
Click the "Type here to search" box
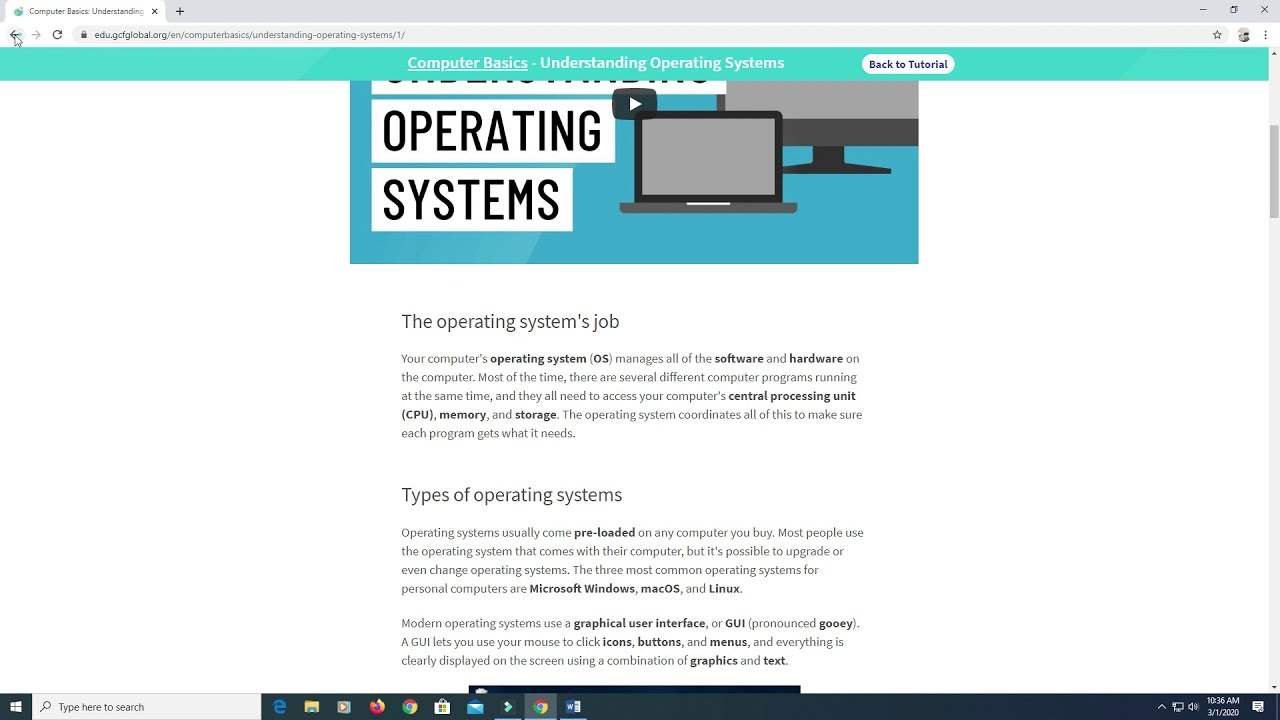(147, 707)
